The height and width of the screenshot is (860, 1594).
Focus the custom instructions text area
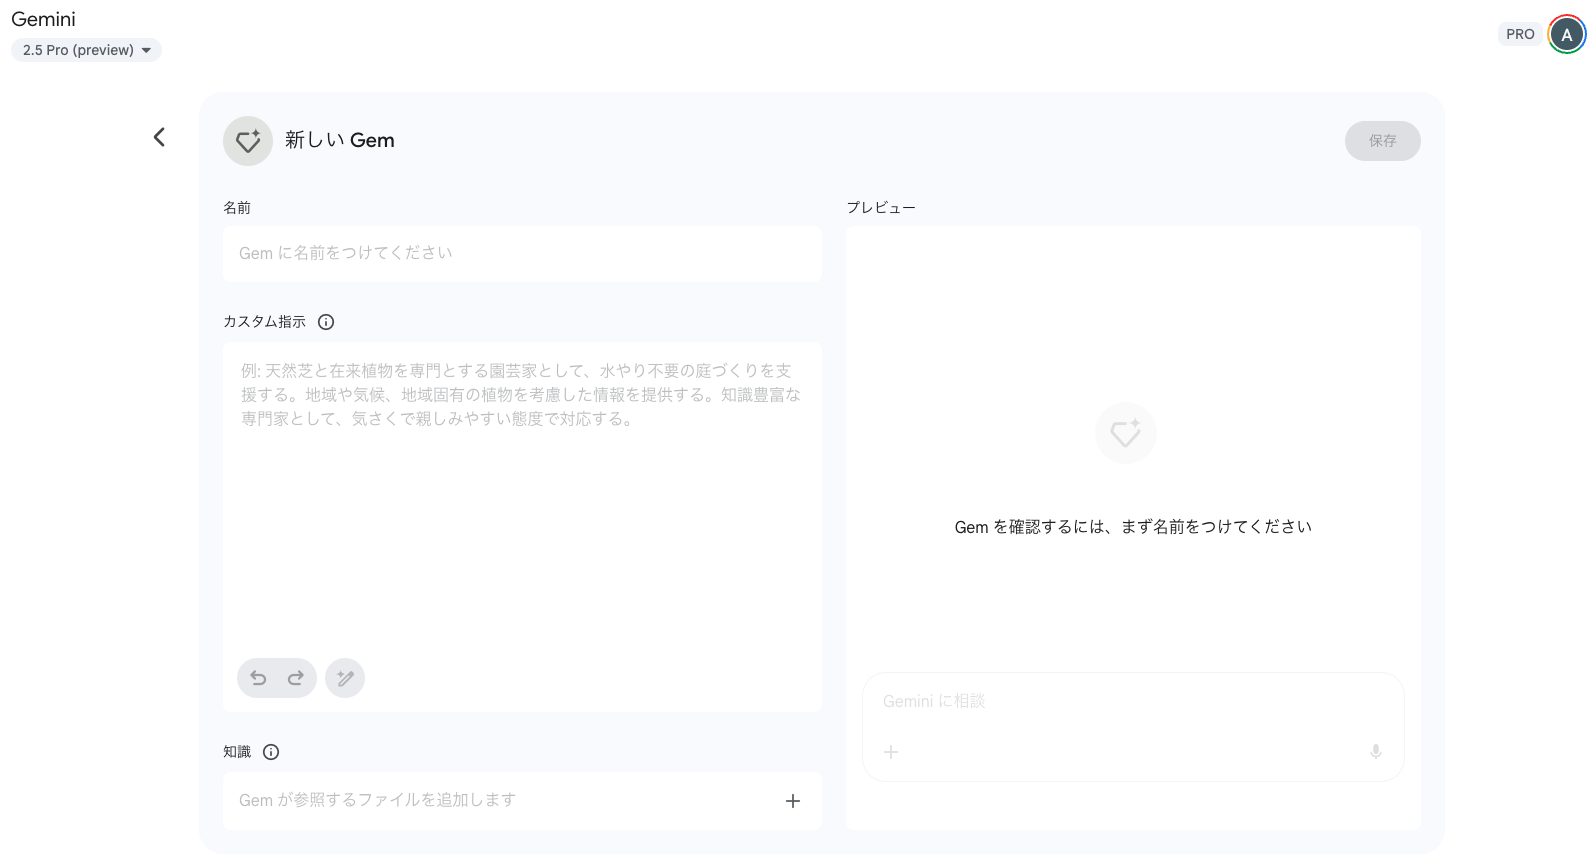pyautogui.click(x=522, y=527)
